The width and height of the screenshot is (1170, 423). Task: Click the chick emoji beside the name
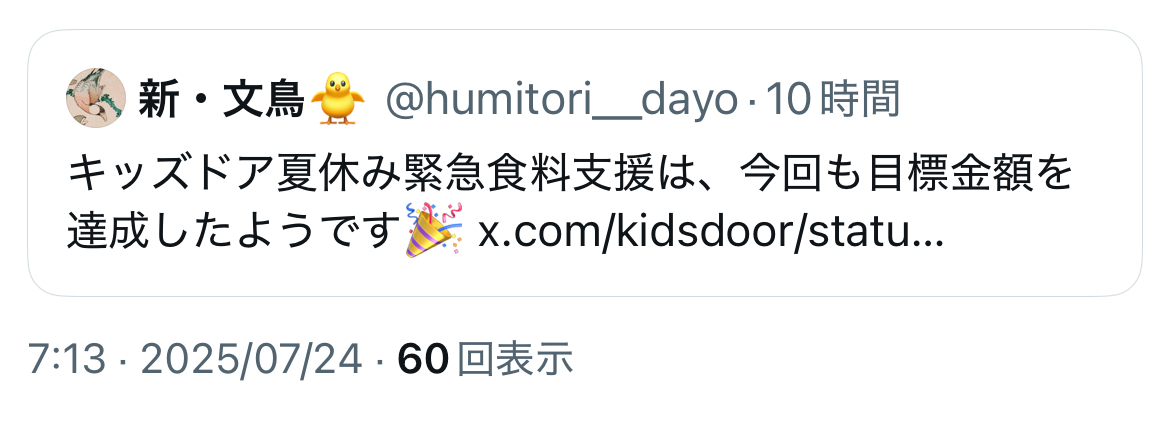[337, 98]
